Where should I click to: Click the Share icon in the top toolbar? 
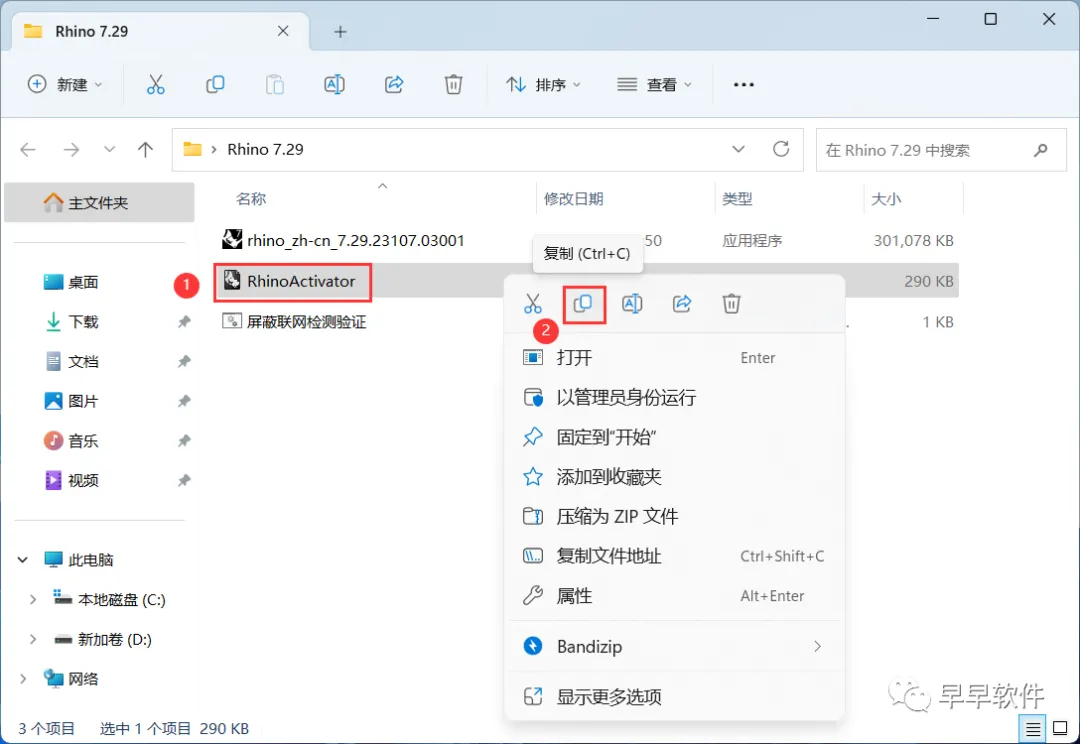pyautogui.click(x=394, y=85)
